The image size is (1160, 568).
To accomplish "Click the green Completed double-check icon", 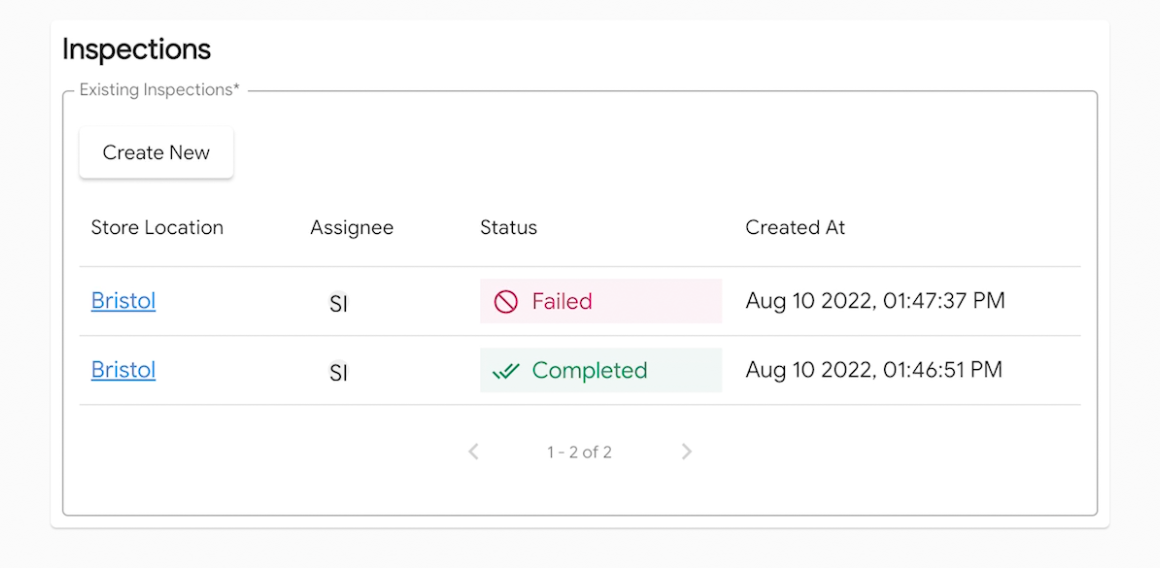I will [506, 371].
